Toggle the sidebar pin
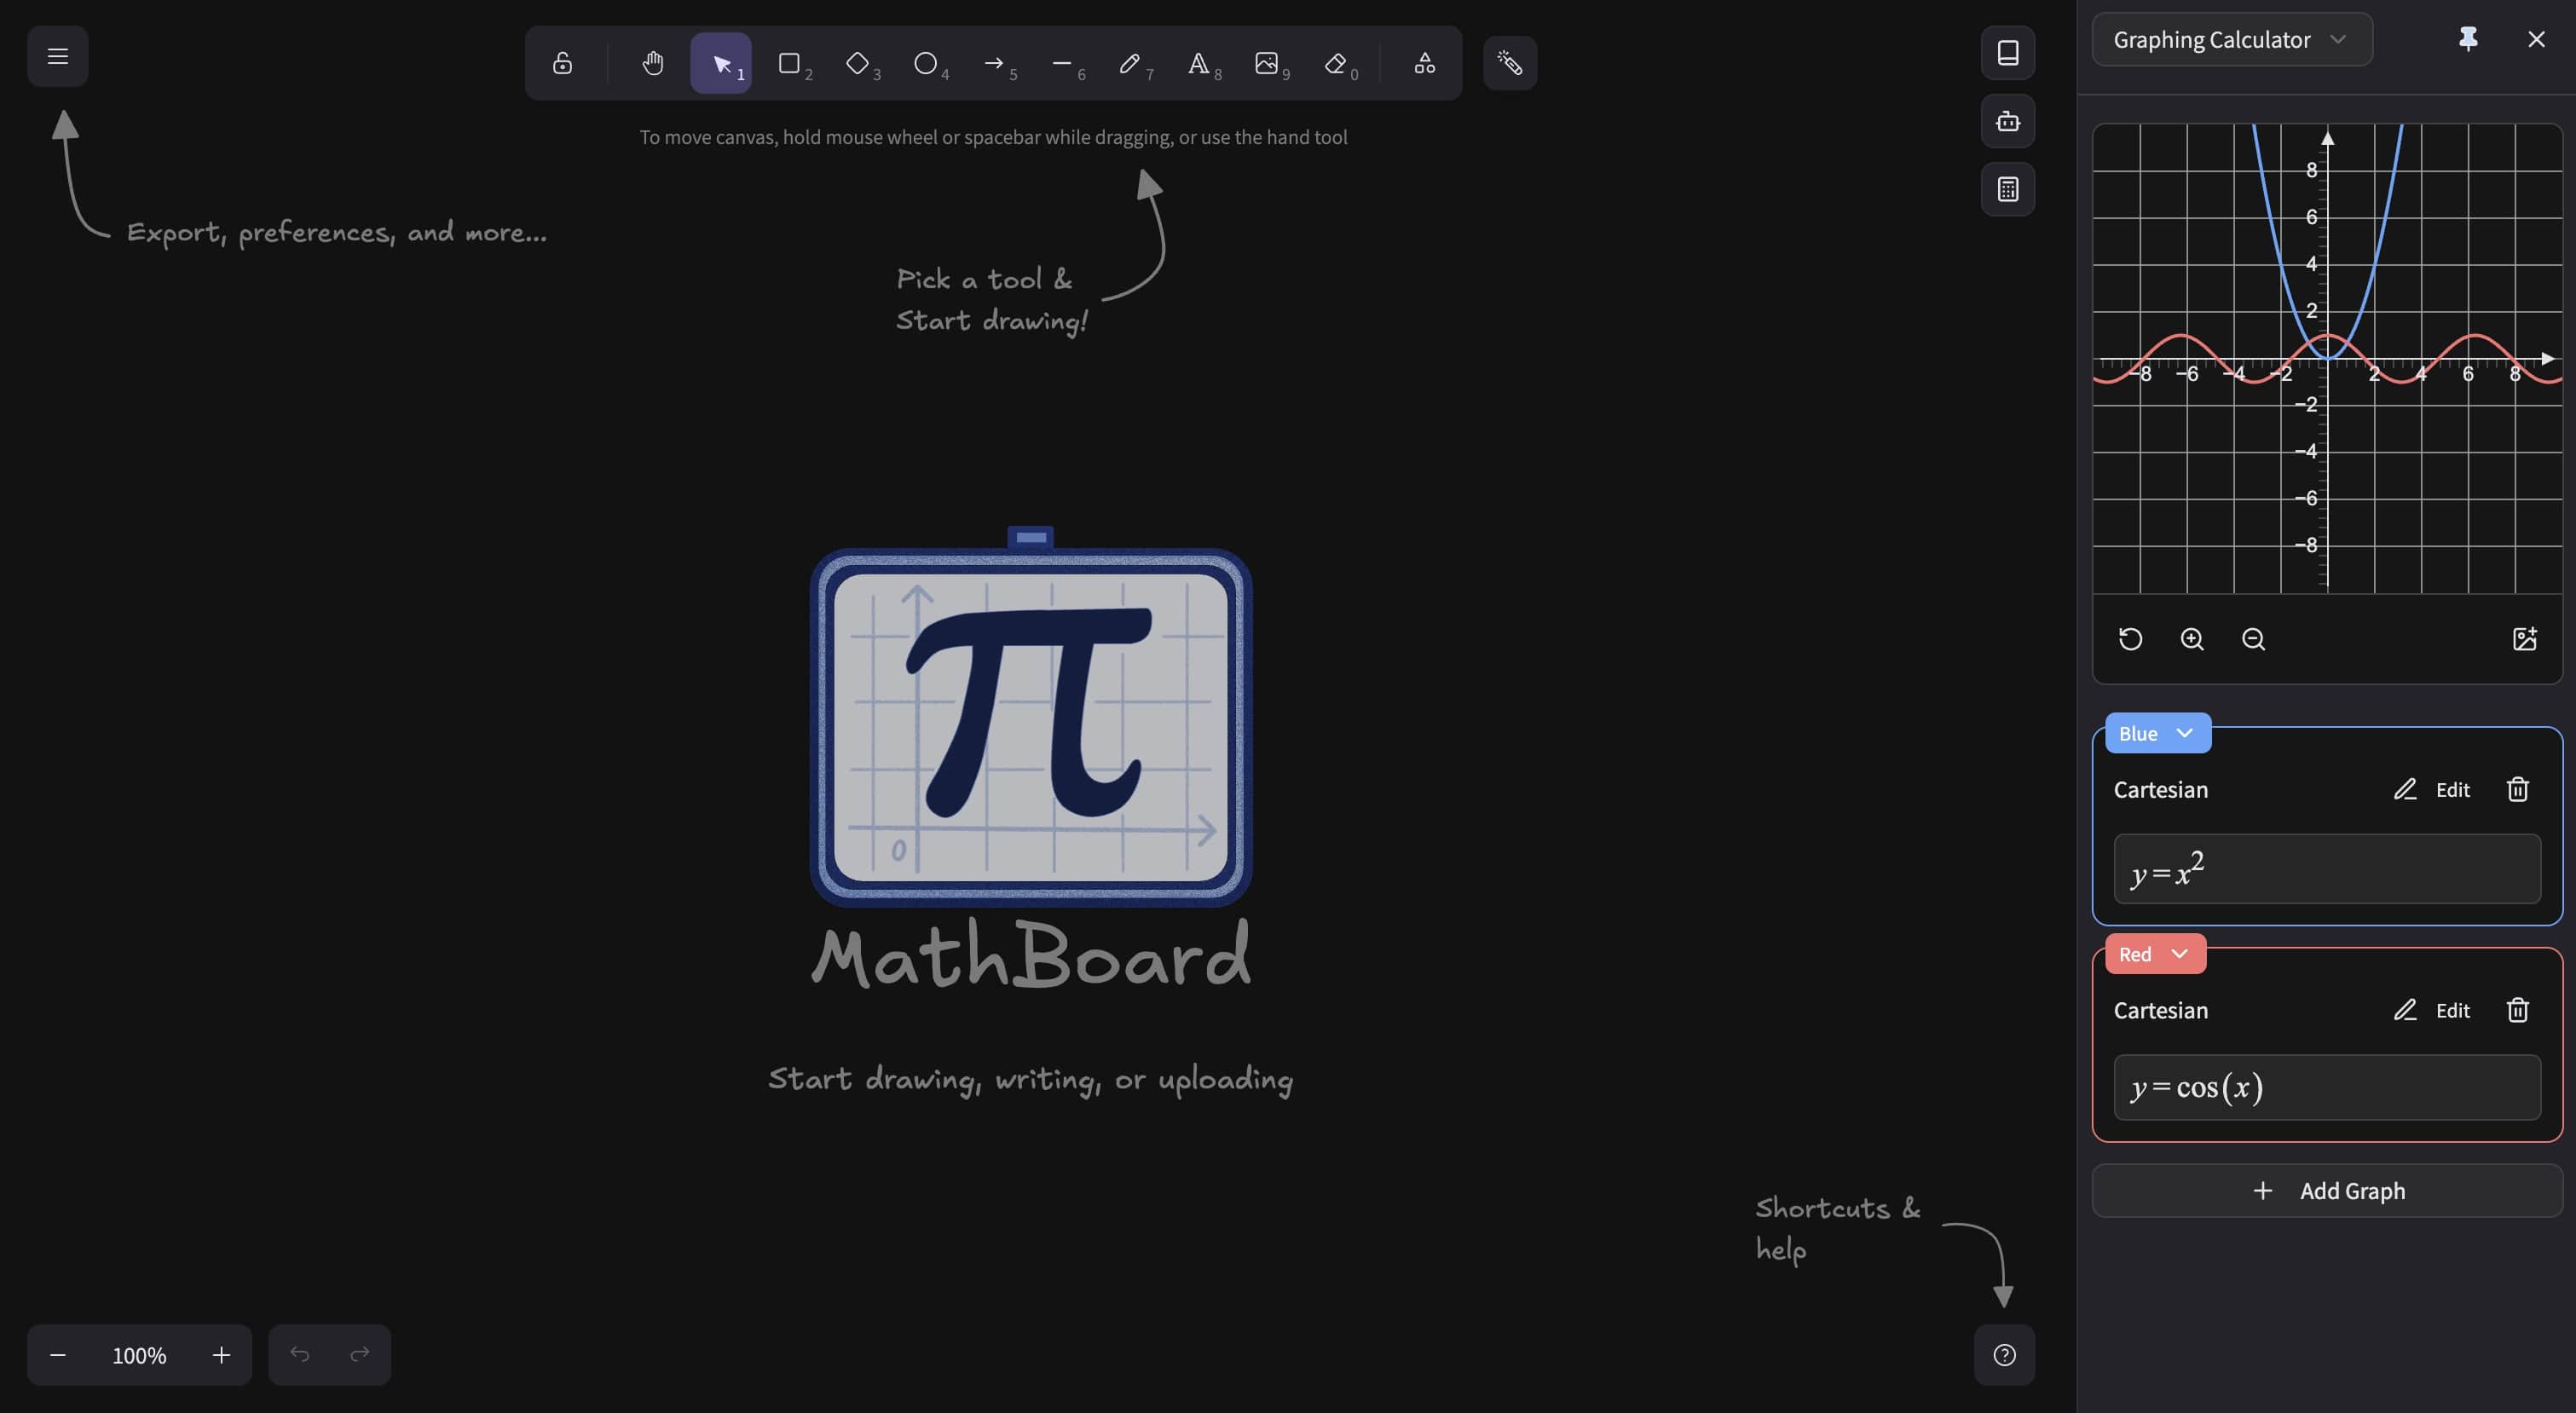 pyautogui.click(x=2468, y=40)
